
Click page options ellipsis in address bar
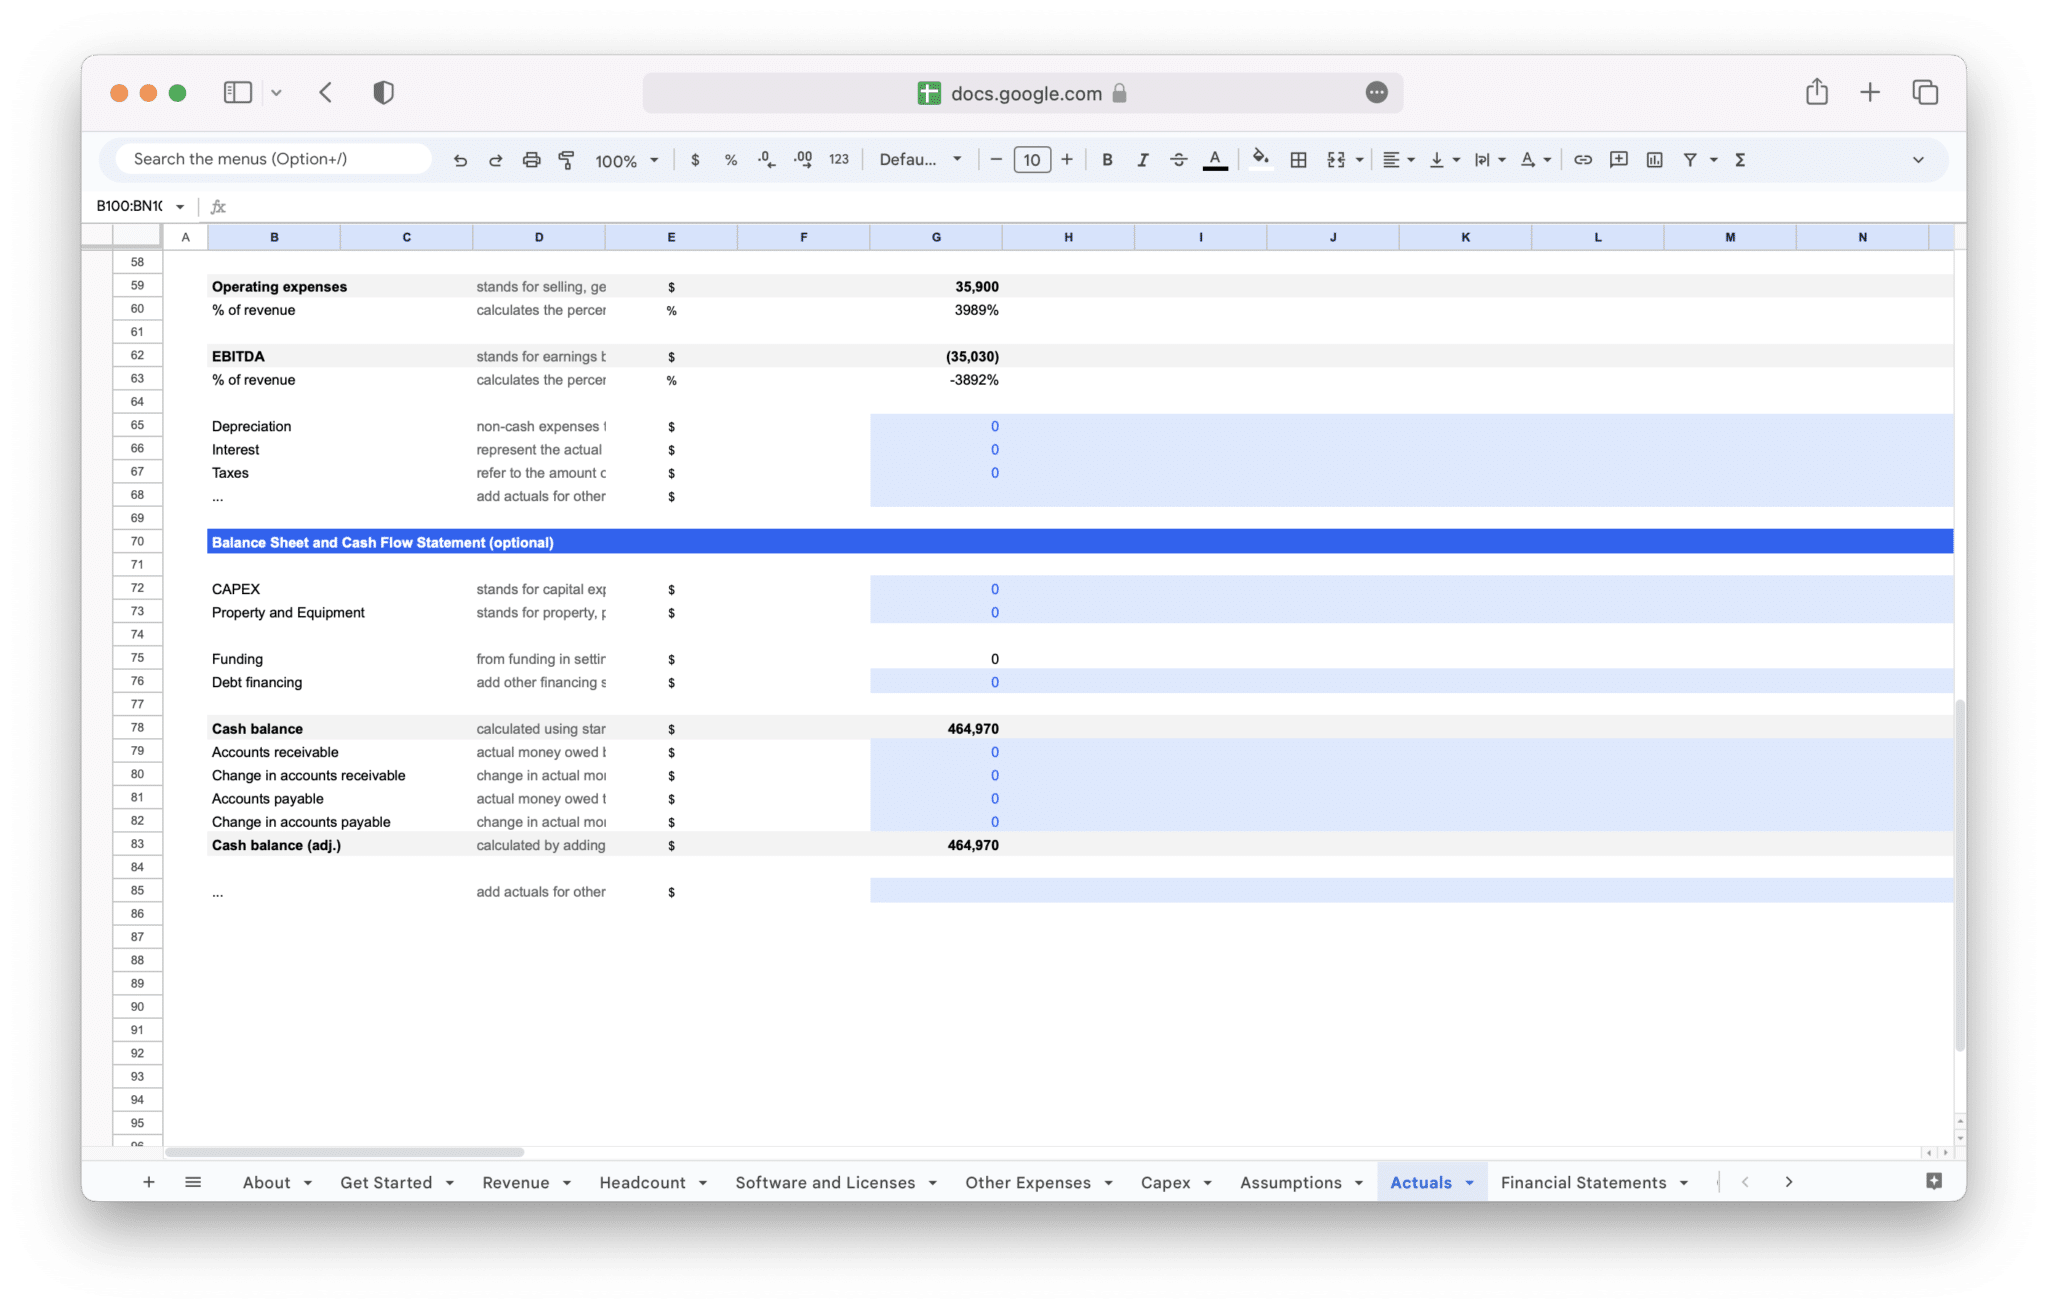tap(1377, 92)
